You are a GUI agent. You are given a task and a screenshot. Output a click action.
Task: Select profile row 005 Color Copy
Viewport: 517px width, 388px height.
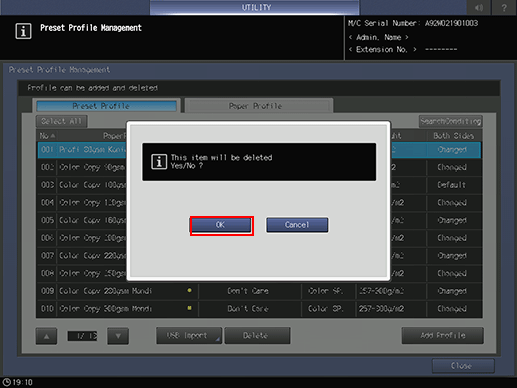(x=259, y=220)
